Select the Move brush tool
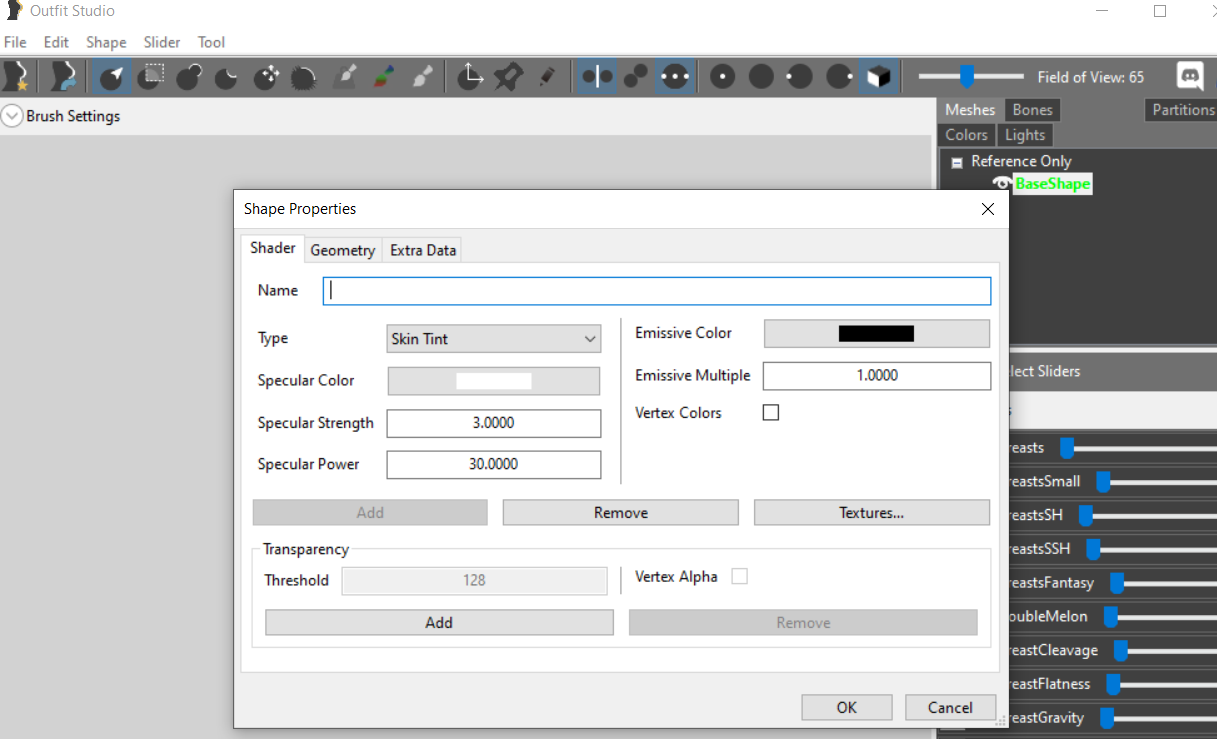This screenshot has width=1217, height=739. pyautogui.click(x=267, y=77)
